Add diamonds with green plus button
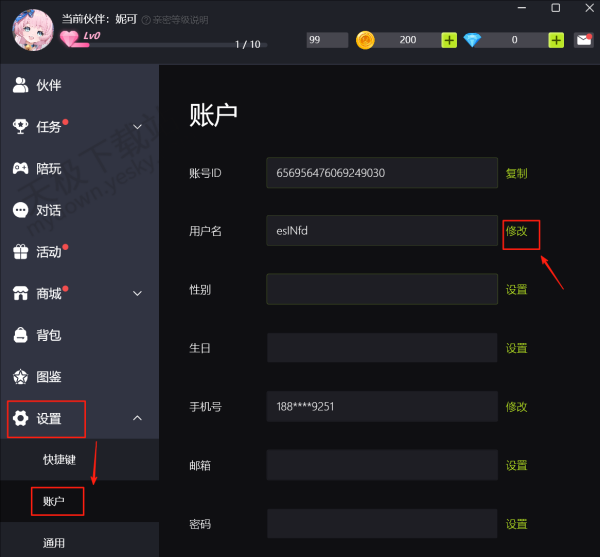 click(x=556, y=40)
